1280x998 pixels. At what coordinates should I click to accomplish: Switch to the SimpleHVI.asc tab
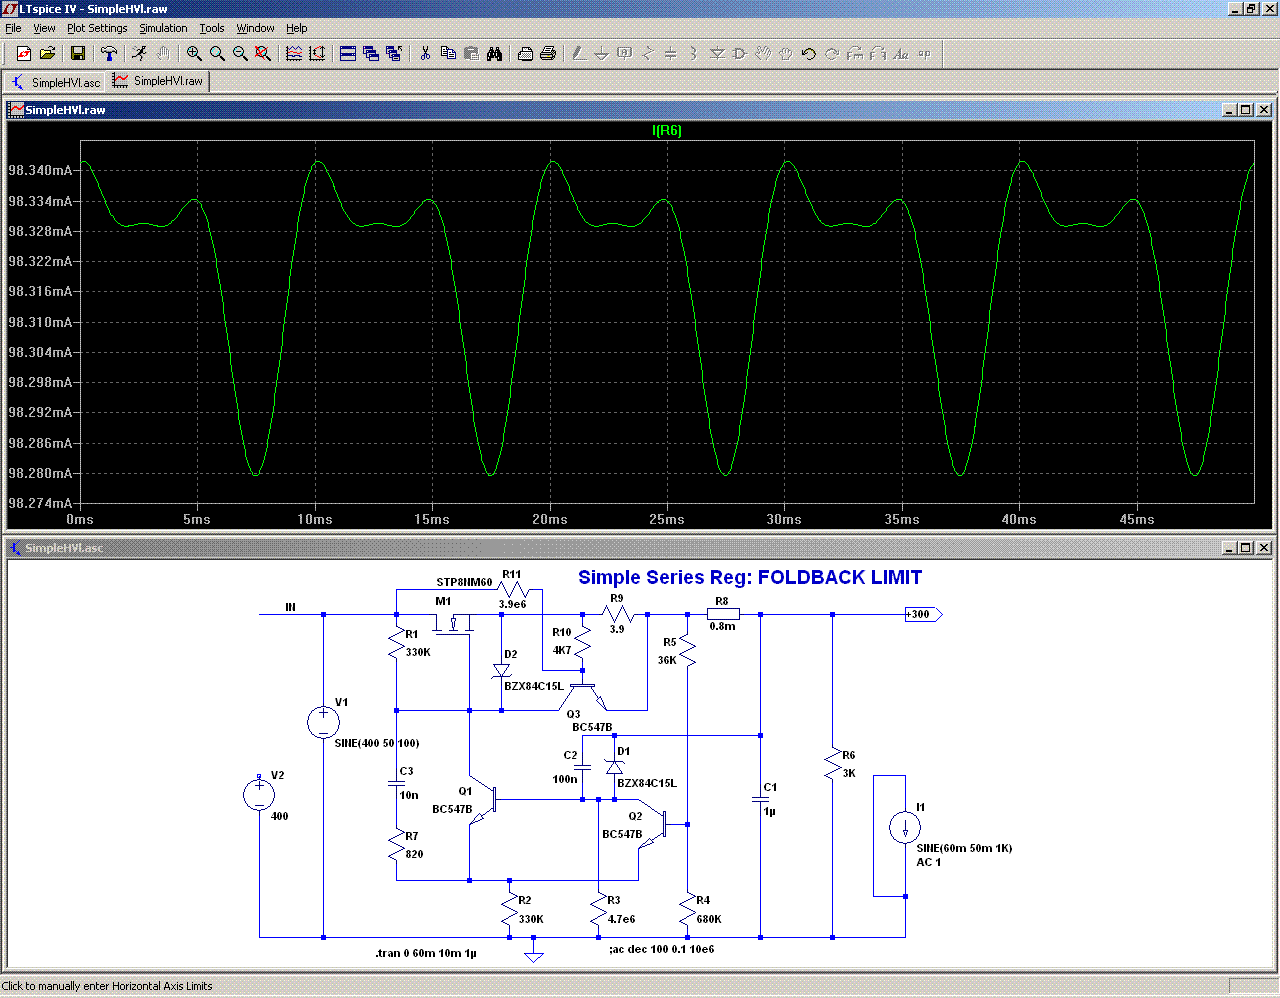(x=55, y=82)
